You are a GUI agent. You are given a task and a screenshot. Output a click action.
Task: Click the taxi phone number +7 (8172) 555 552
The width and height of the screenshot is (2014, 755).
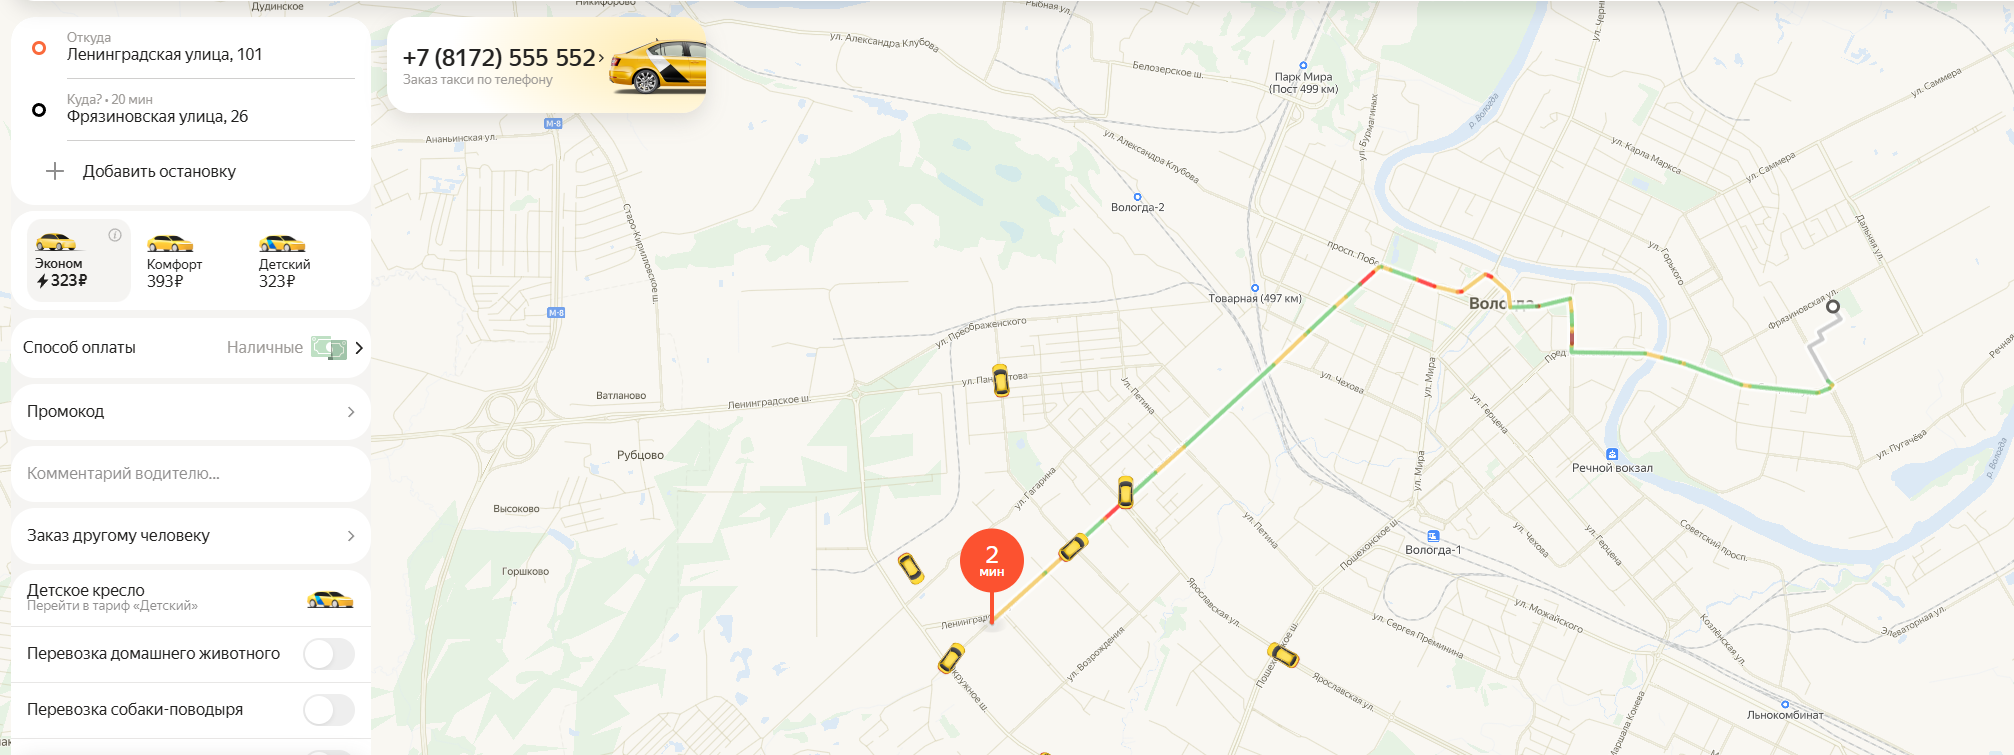tap(499, 58)
